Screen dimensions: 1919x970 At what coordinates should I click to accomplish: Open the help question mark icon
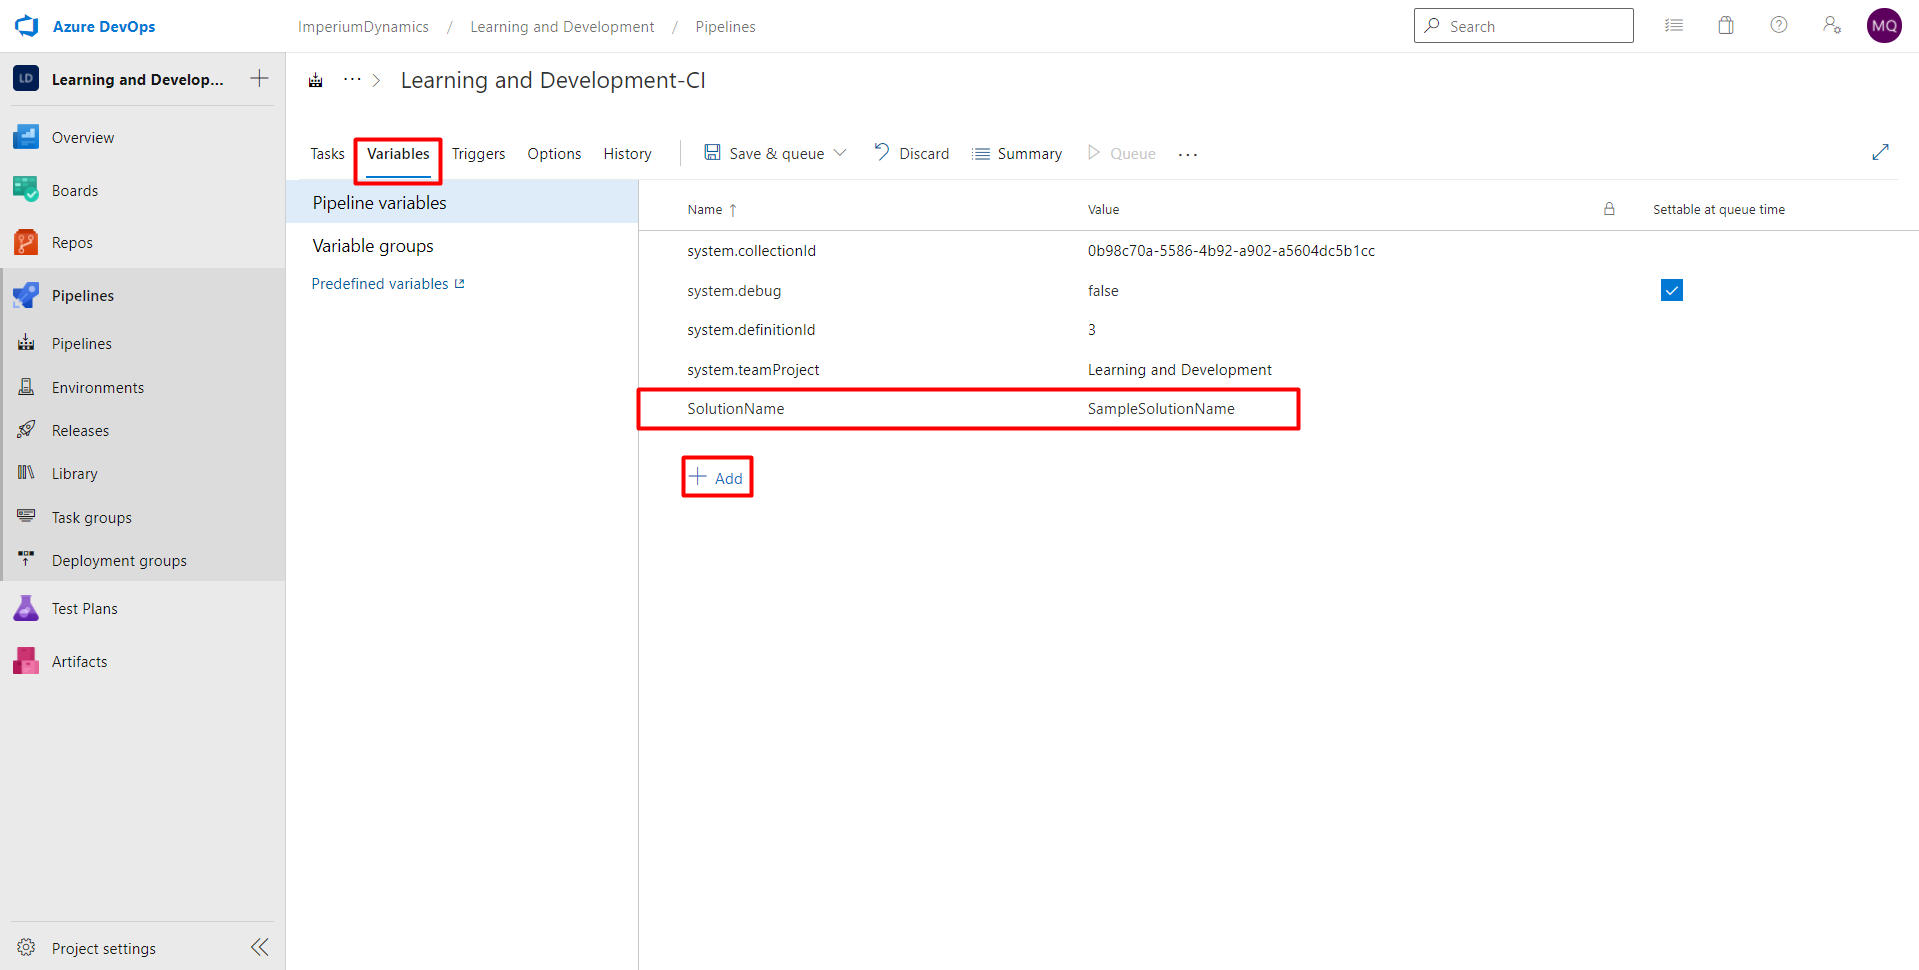click(x=1778, y=25)
